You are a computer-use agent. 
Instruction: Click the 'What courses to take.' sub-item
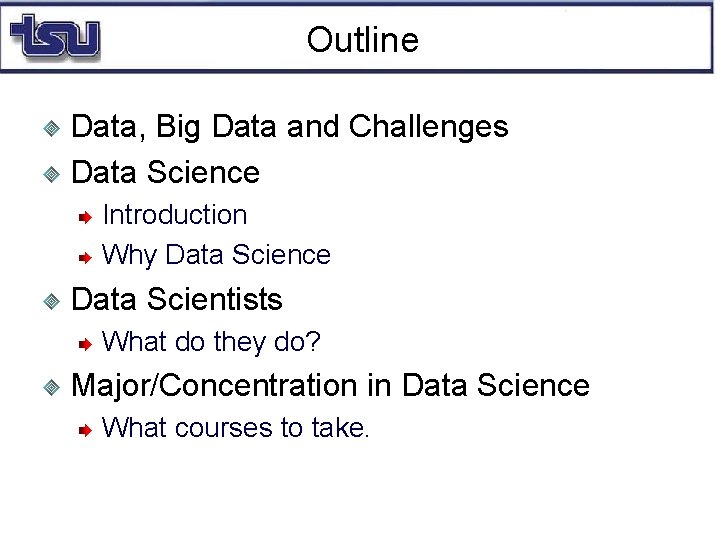coord(236,428)
